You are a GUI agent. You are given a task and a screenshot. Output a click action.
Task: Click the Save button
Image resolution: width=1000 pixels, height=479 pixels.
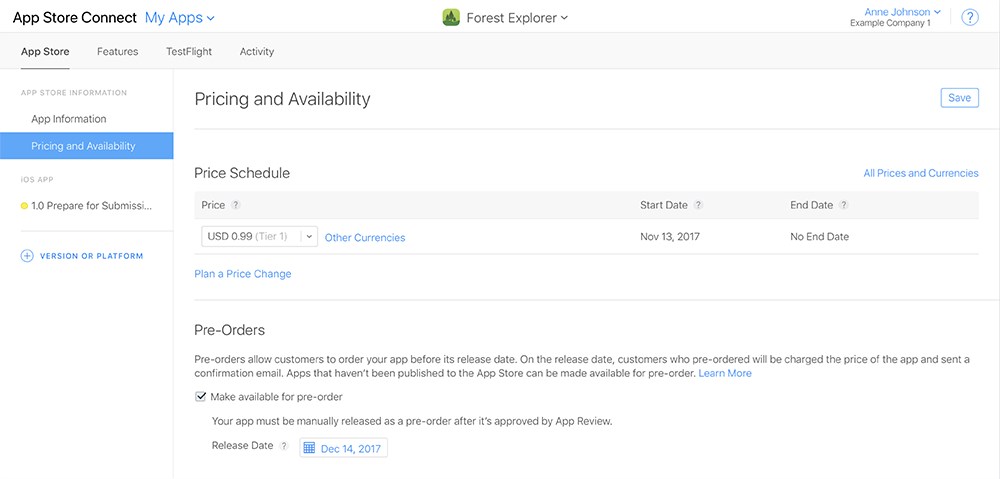[959, 98]
